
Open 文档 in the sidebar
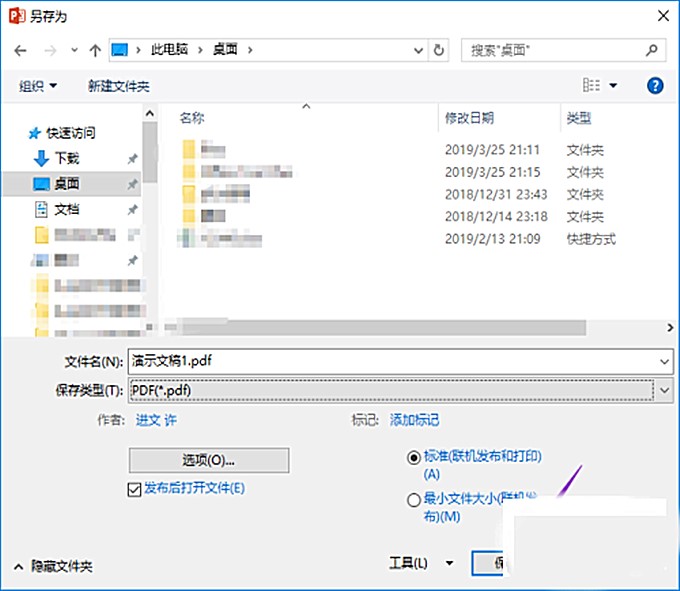tap(56, 210)
